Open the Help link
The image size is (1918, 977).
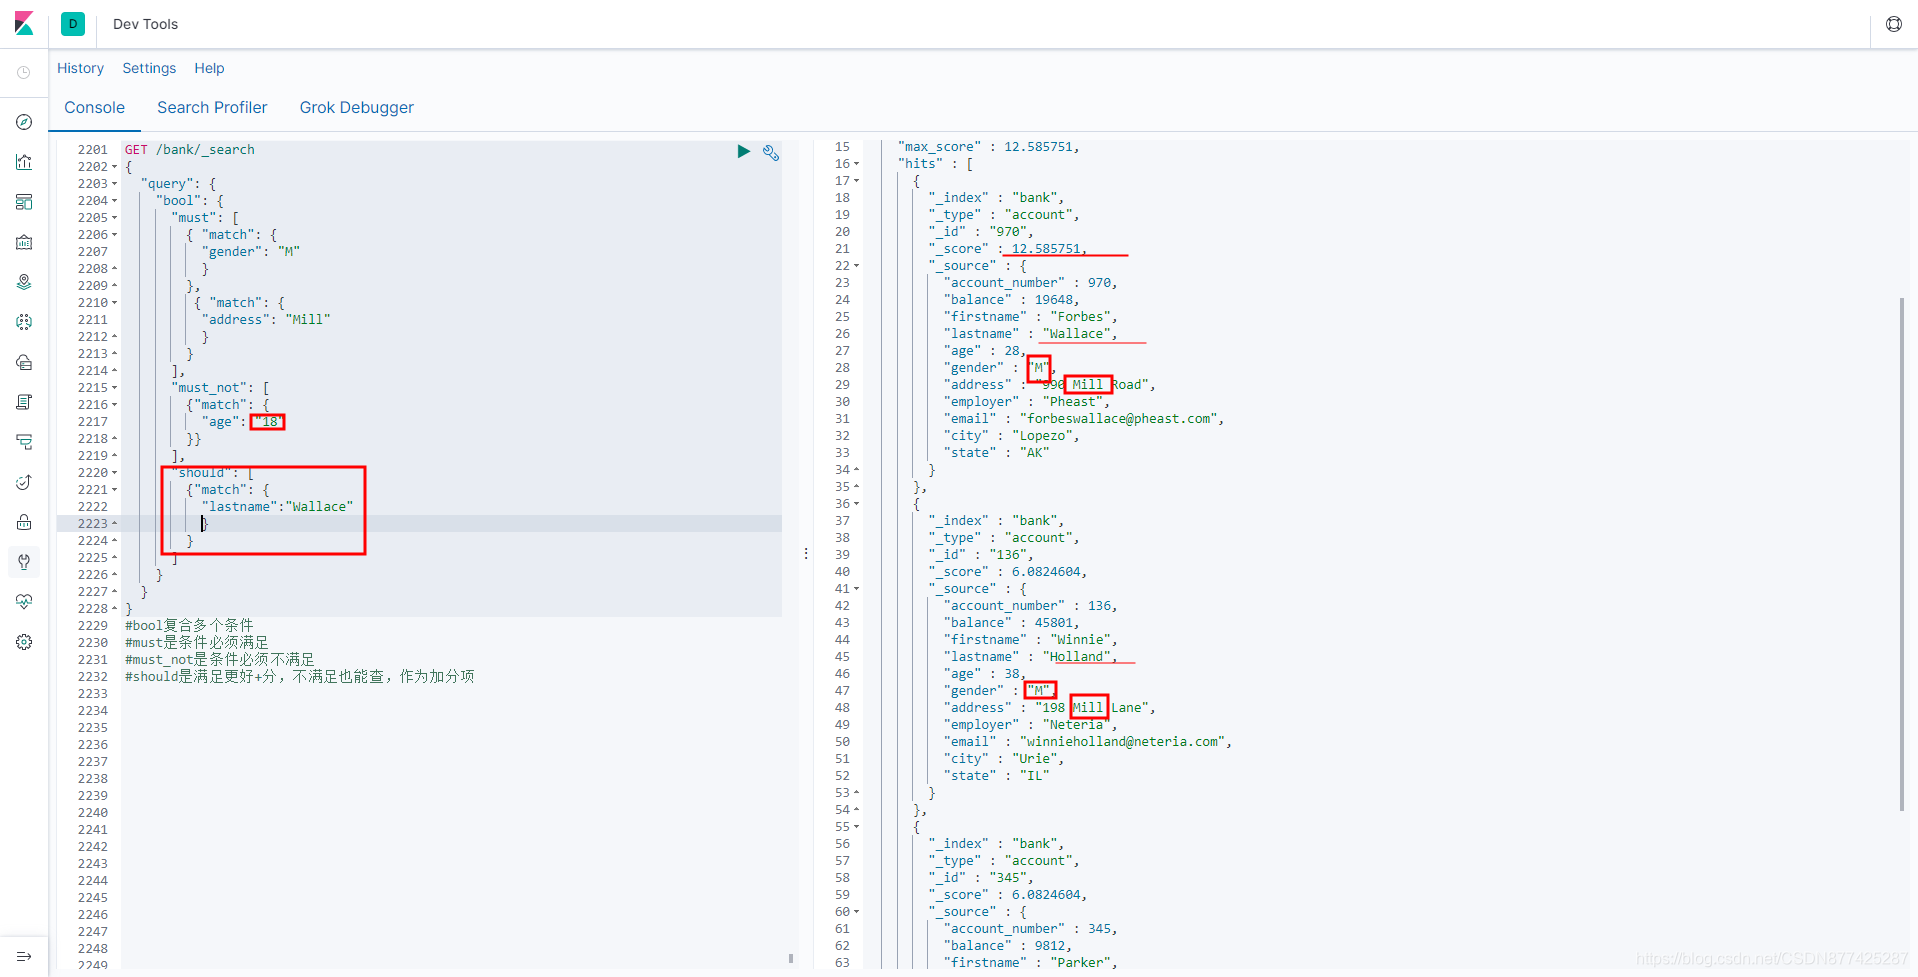(x=209, y=68)
